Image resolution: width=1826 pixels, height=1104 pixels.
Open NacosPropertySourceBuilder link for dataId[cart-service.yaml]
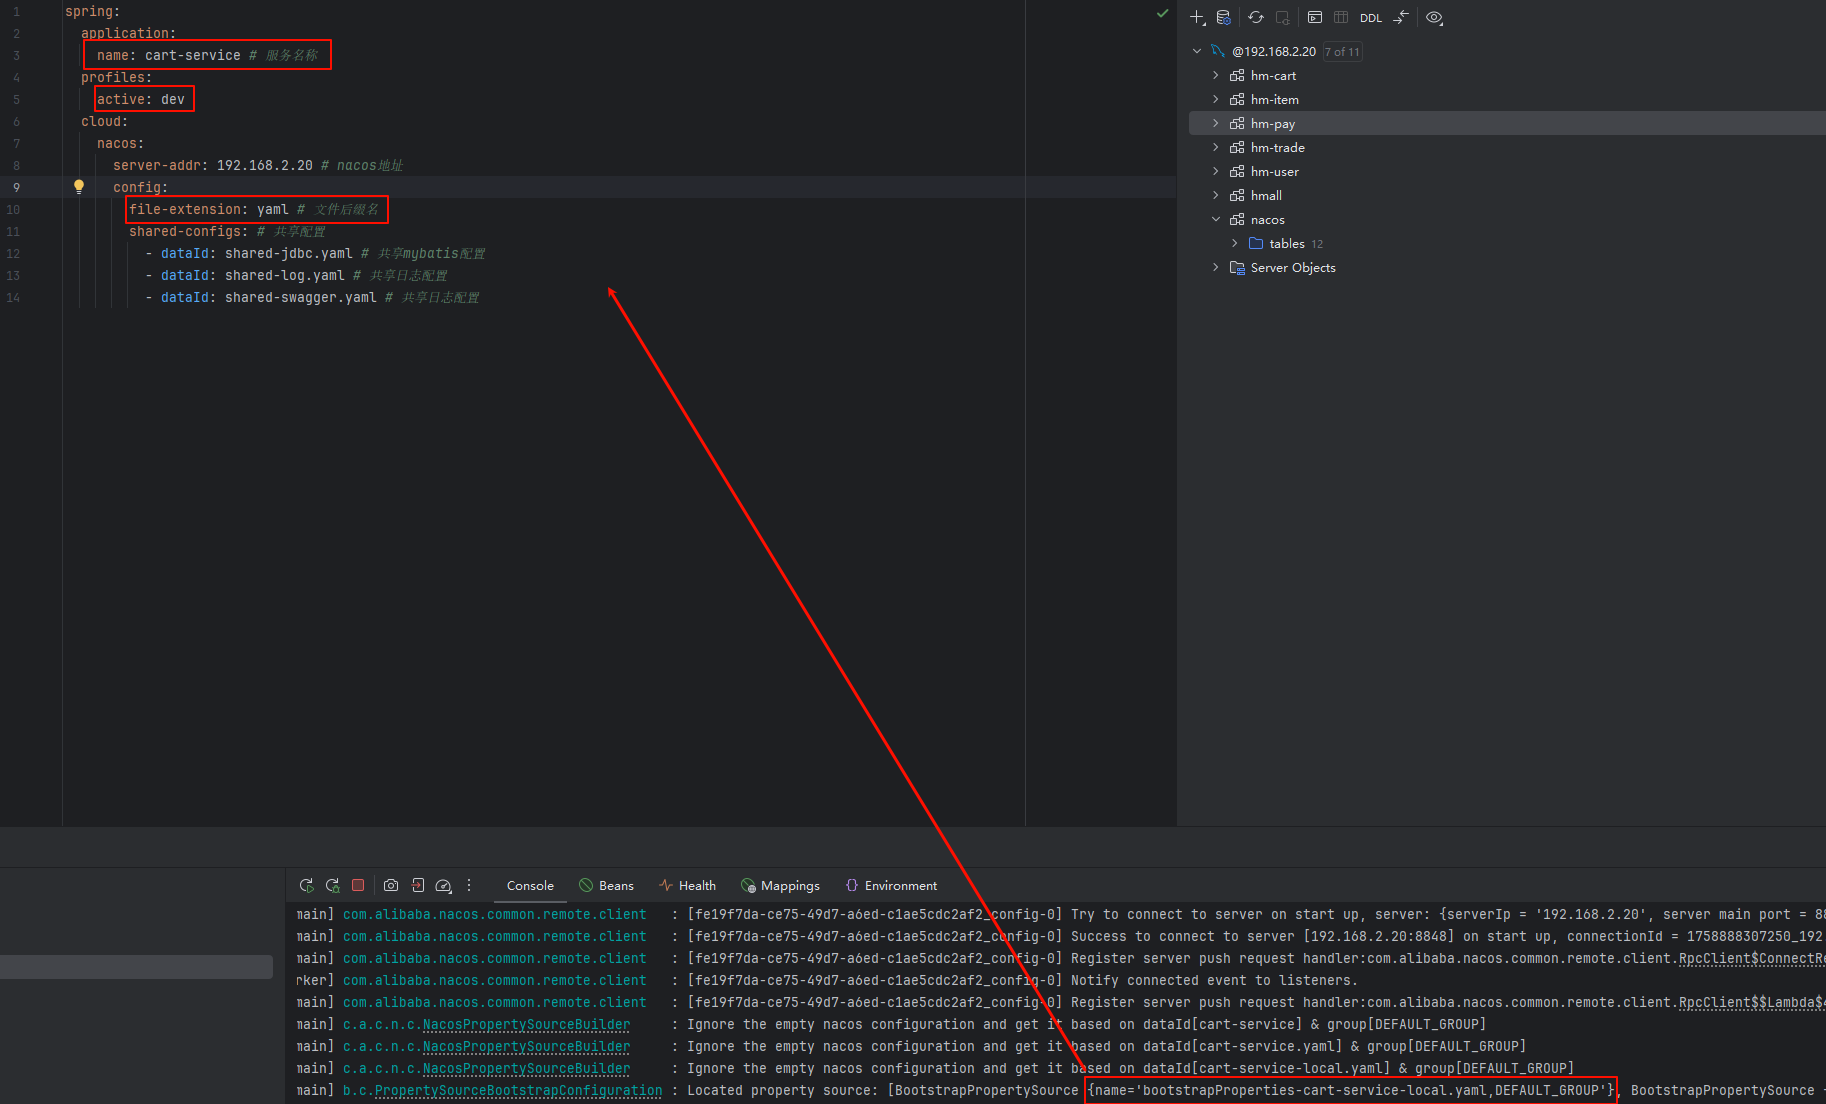tap(526, 1046)
